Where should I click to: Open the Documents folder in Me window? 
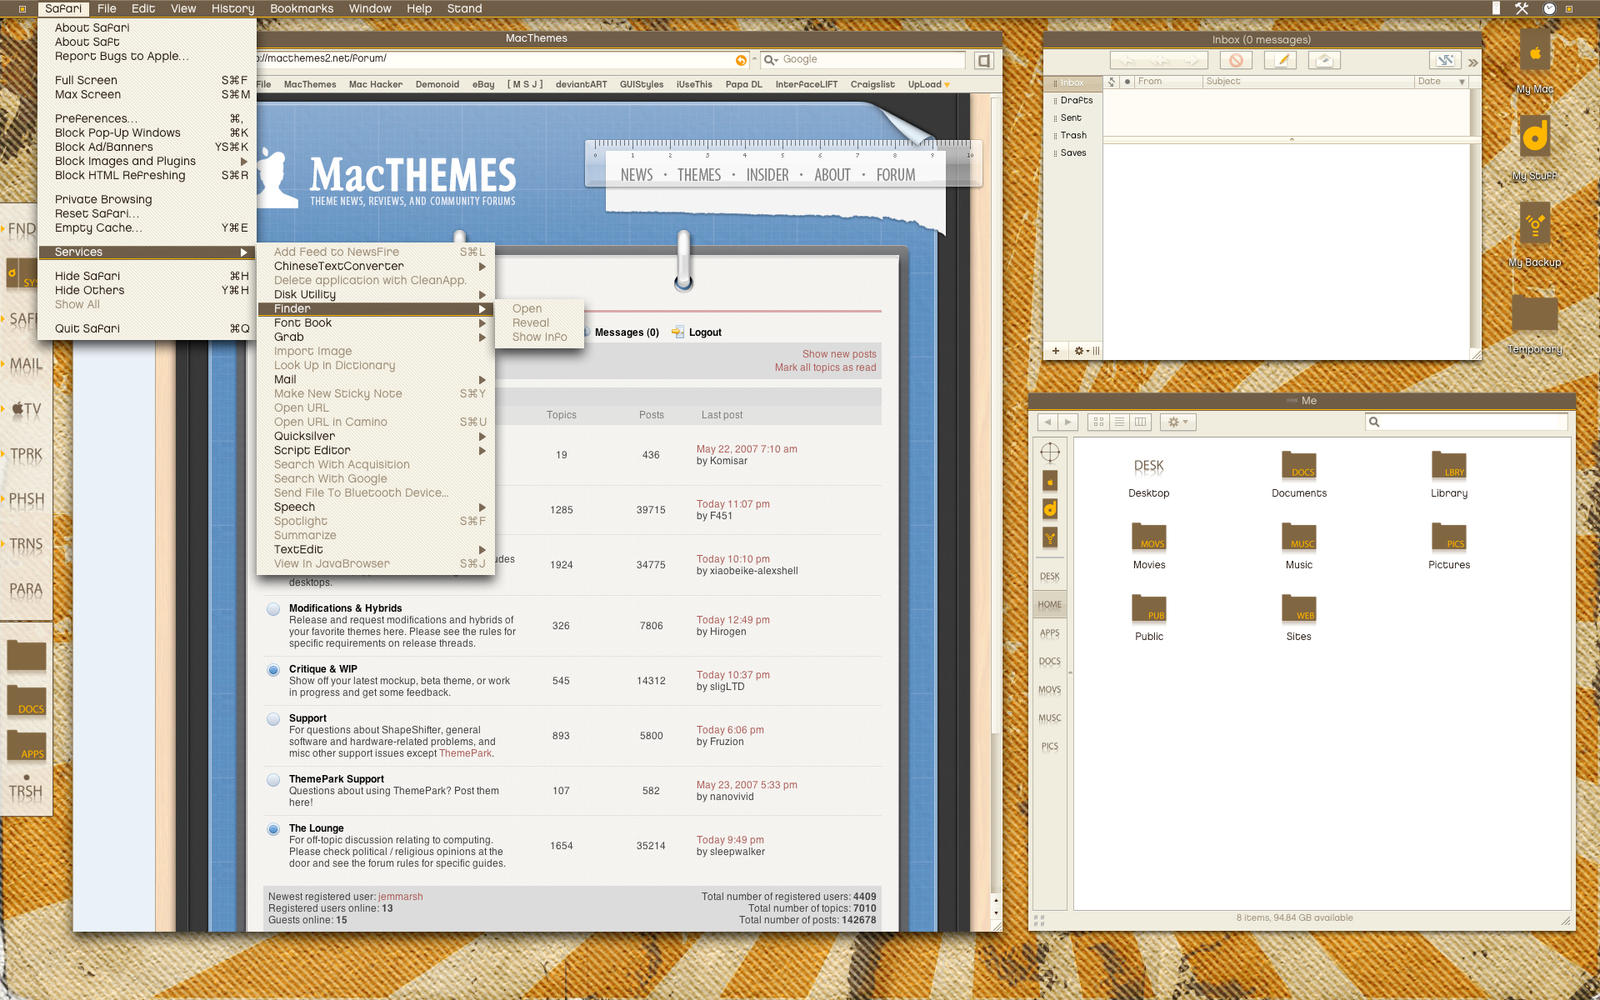1299,474
